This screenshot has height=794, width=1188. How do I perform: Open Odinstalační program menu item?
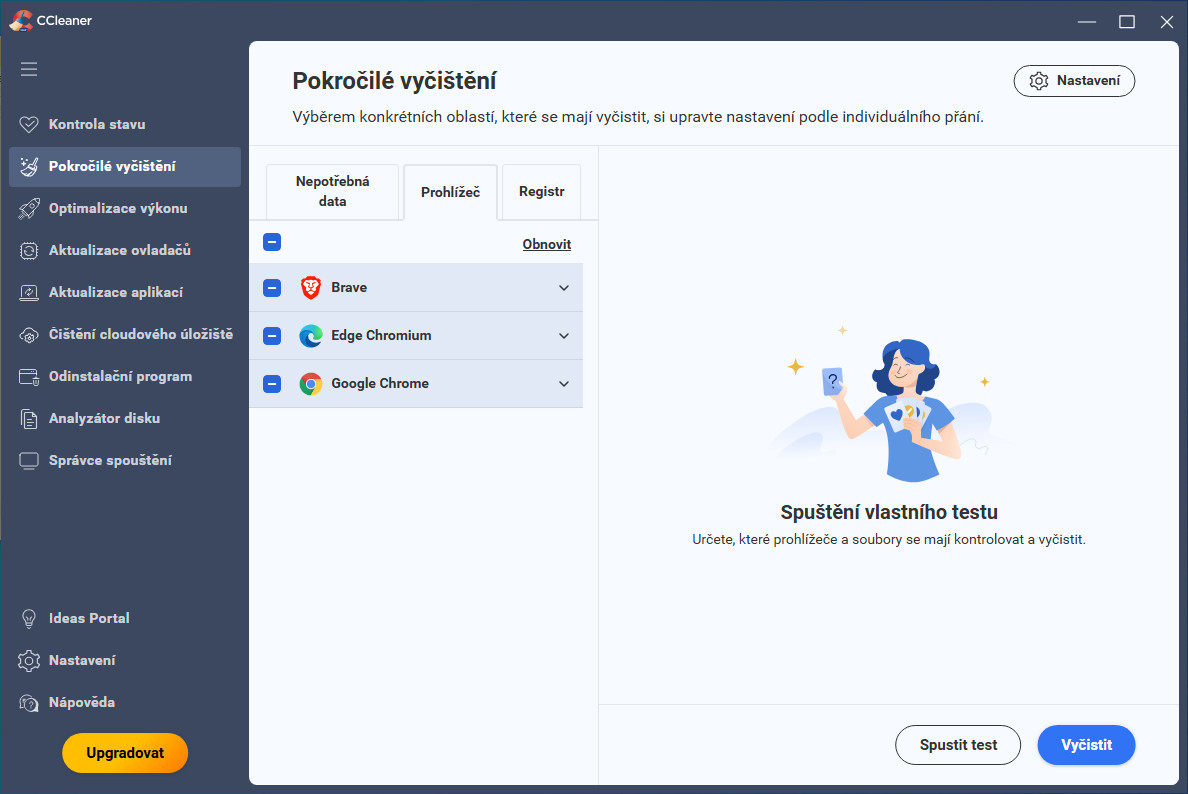pyautogui.click(x=125, y=377)
